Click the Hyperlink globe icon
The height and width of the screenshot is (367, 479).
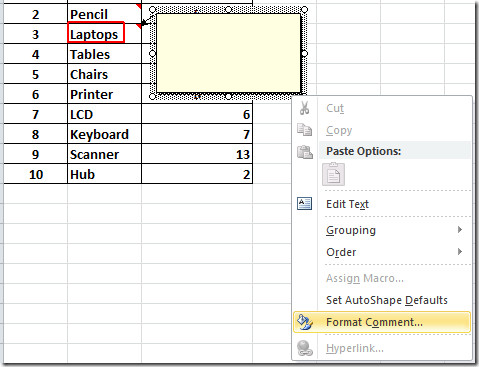[x=305, y=348]
